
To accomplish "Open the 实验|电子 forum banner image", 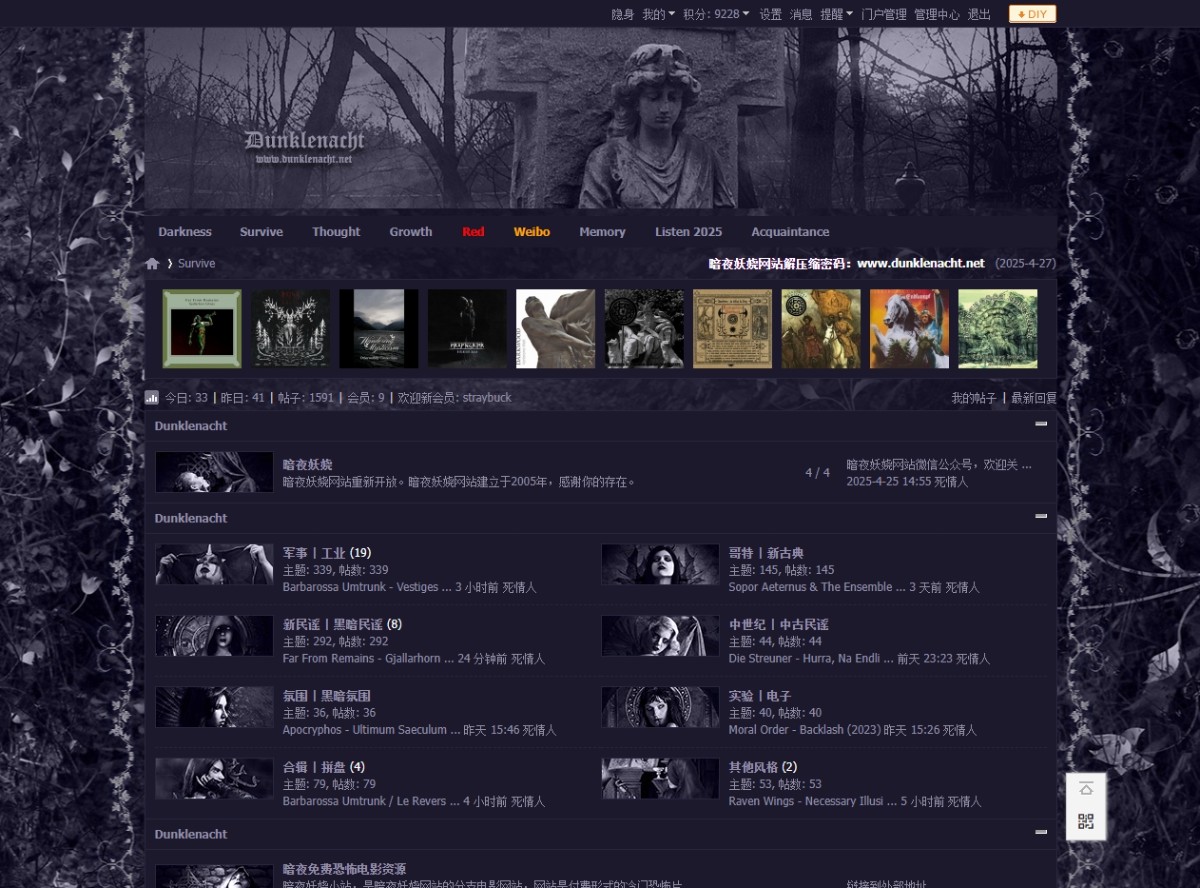I will pos(660,707).
